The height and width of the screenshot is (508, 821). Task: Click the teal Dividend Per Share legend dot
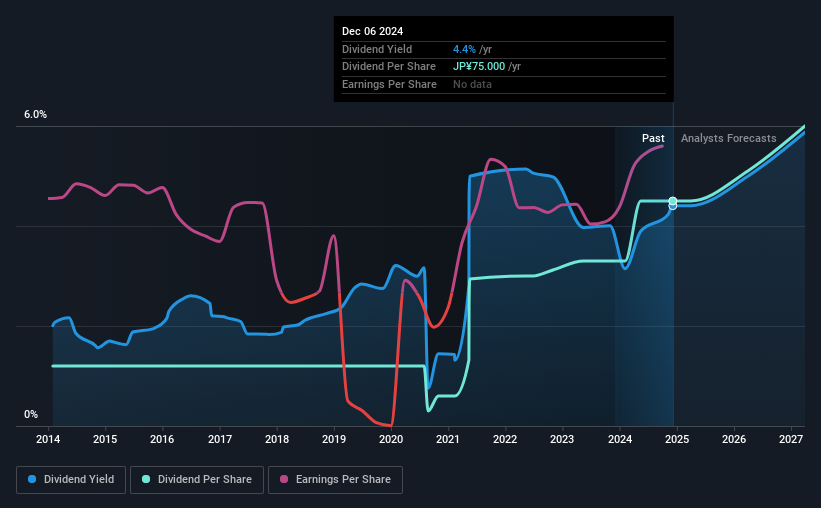(146, 479)
